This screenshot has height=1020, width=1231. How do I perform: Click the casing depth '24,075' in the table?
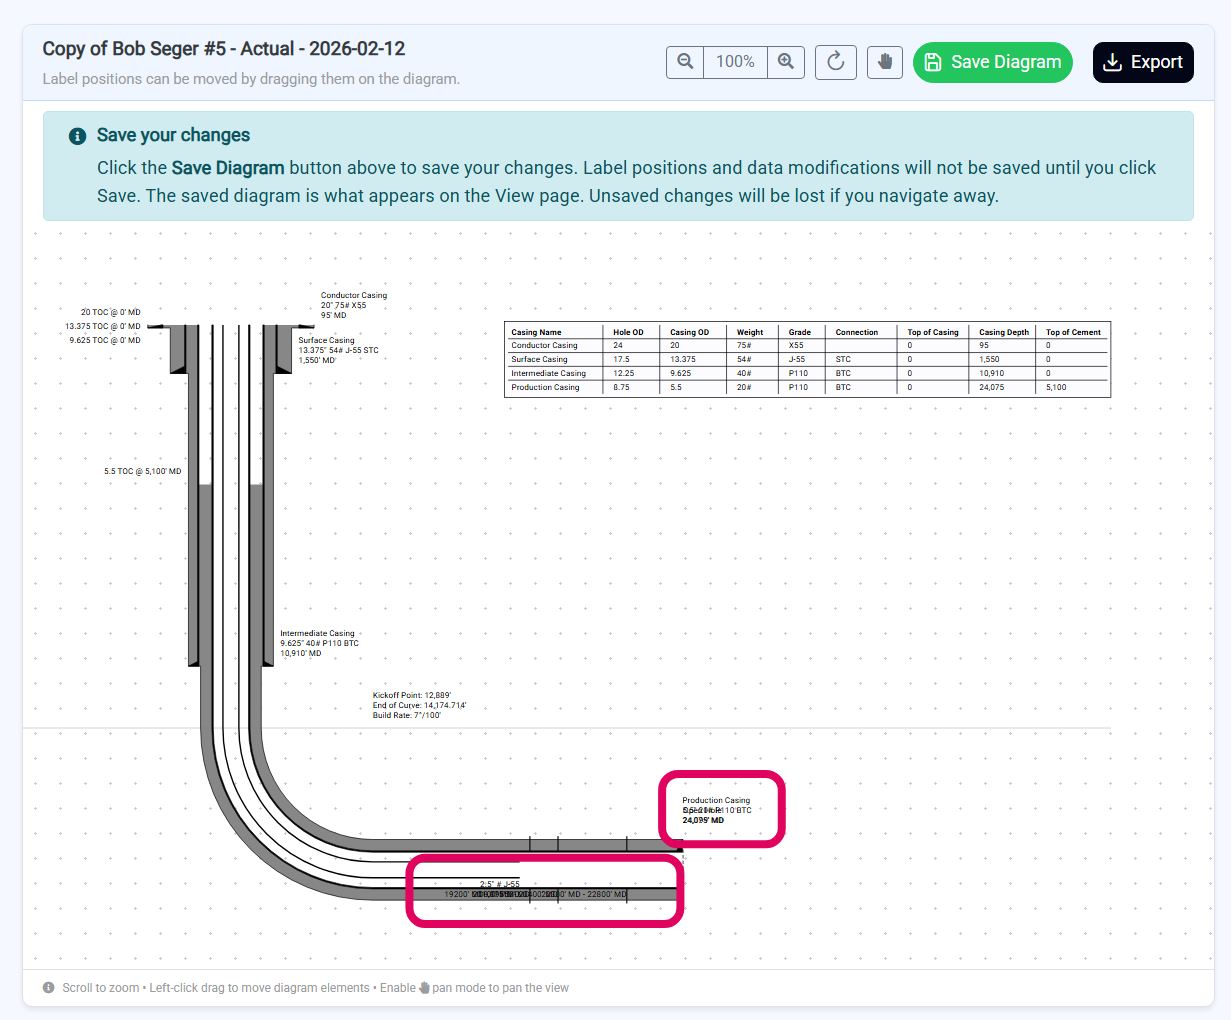tap(991, 387)
